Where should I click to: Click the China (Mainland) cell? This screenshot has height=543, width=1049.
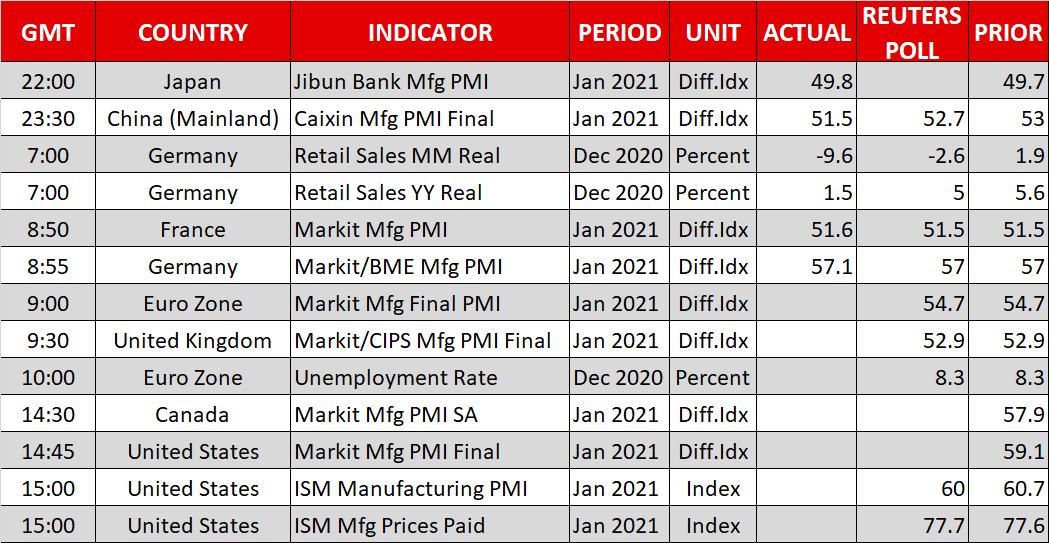[193, 119]
